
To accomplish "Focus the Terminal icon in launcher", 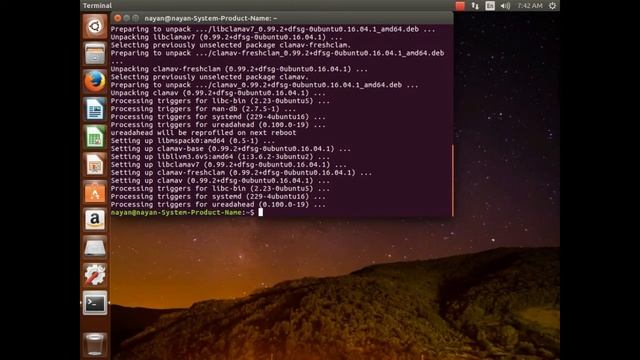I will 95,303.
